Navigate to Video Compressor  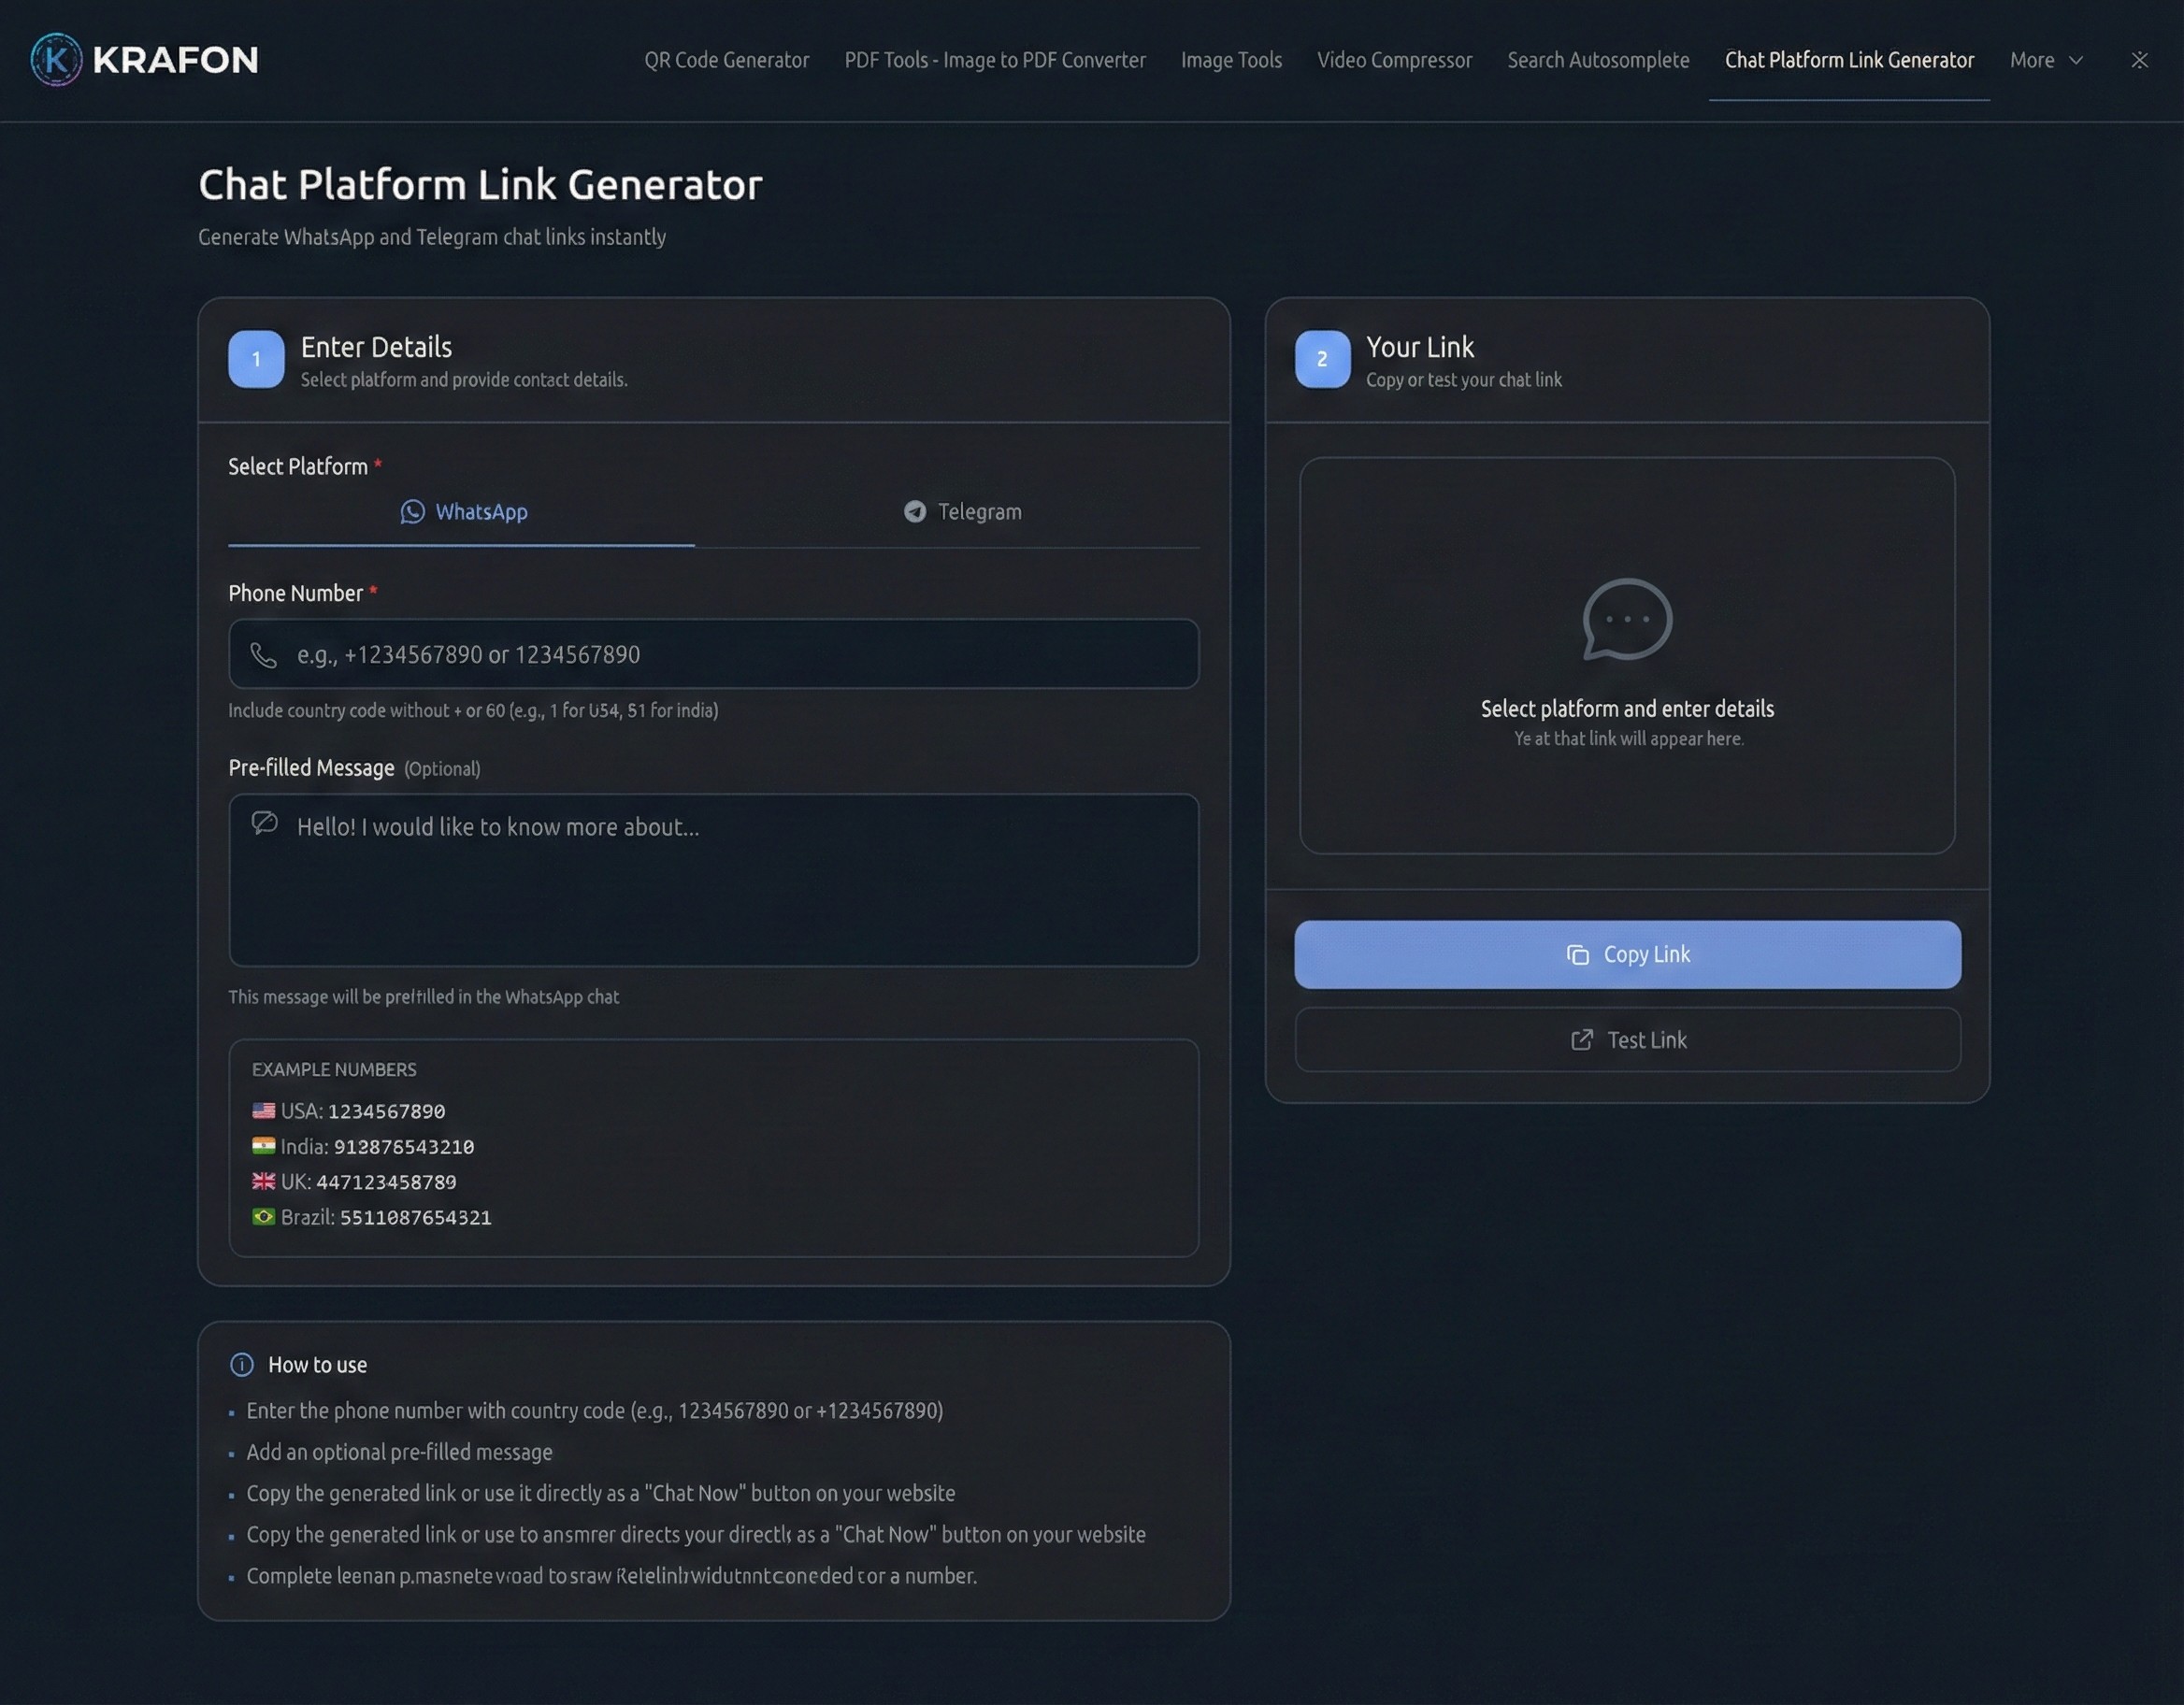pos(1394,60)
